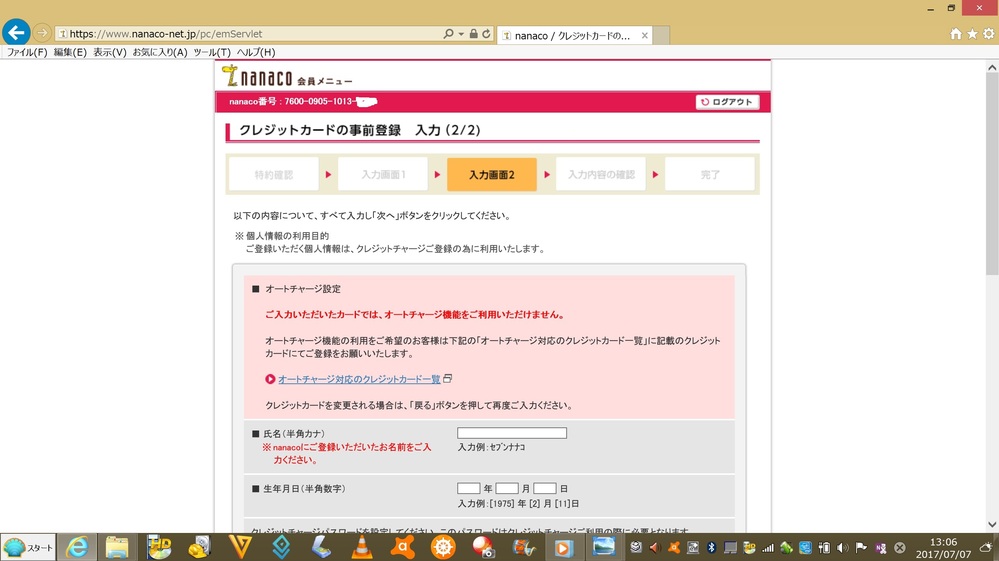This screenshot has width=999, height=561.
Task: Open the お気に入り(A) menu
Action: pyautogui.click(x=160, y=52)
